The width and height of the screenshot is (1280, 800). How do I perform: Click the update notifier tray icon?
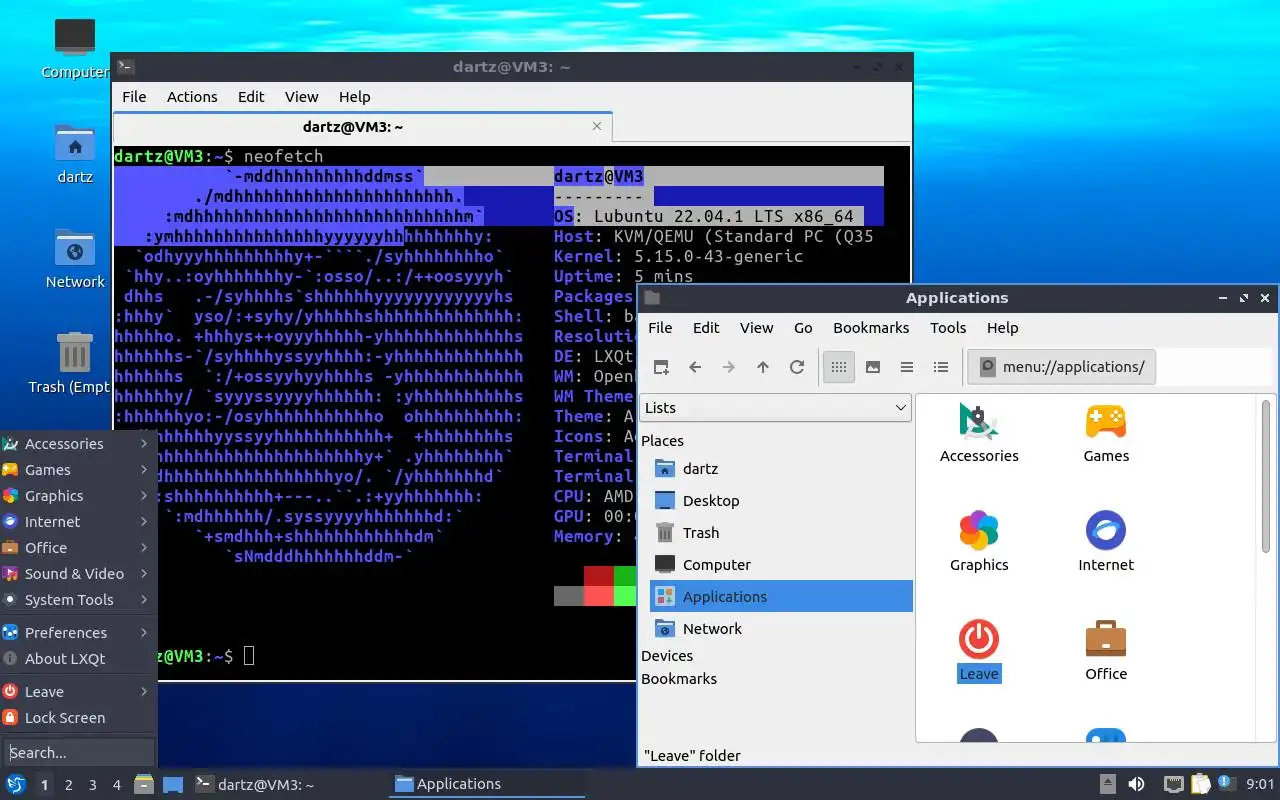coord(1226,784)
